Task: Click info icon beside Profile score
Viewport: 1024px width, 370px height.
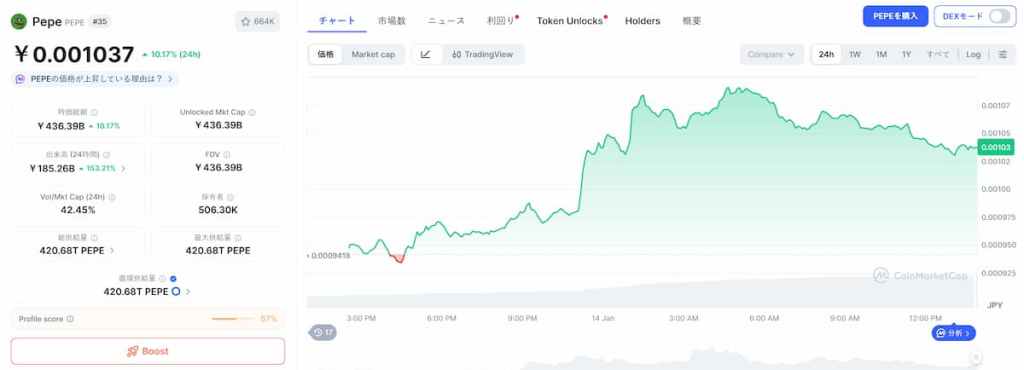Action: [x=70, y=319]
